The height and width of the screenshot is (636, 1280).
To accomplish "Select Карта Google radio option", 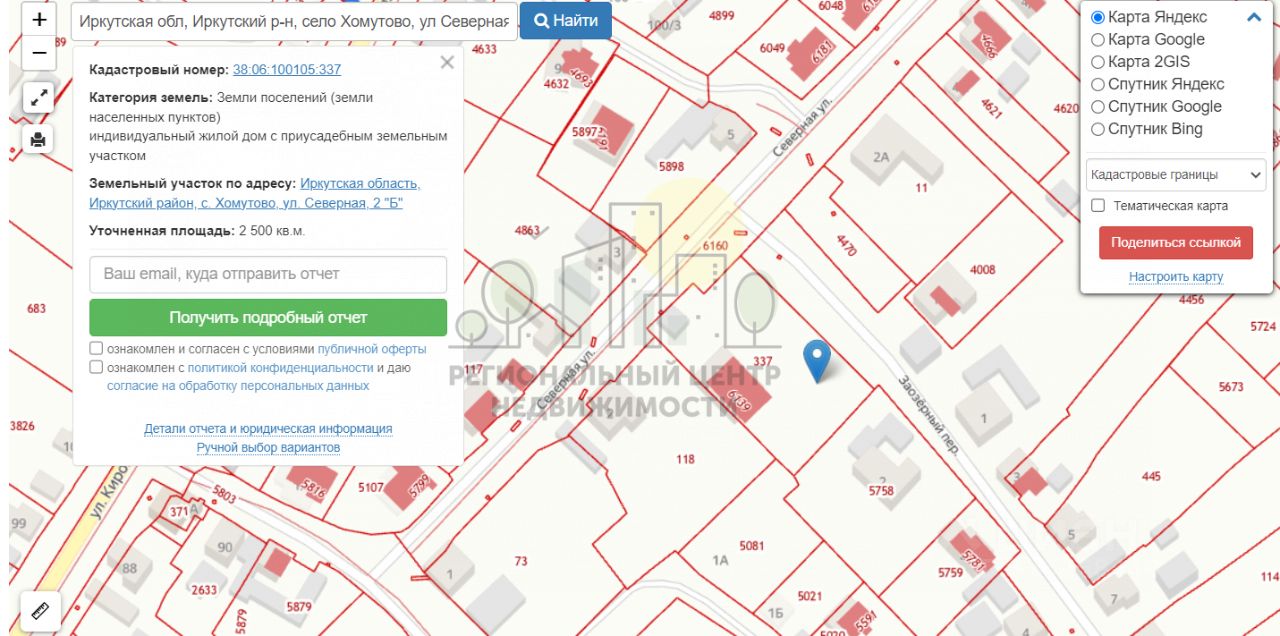I will pos(1097,40).
